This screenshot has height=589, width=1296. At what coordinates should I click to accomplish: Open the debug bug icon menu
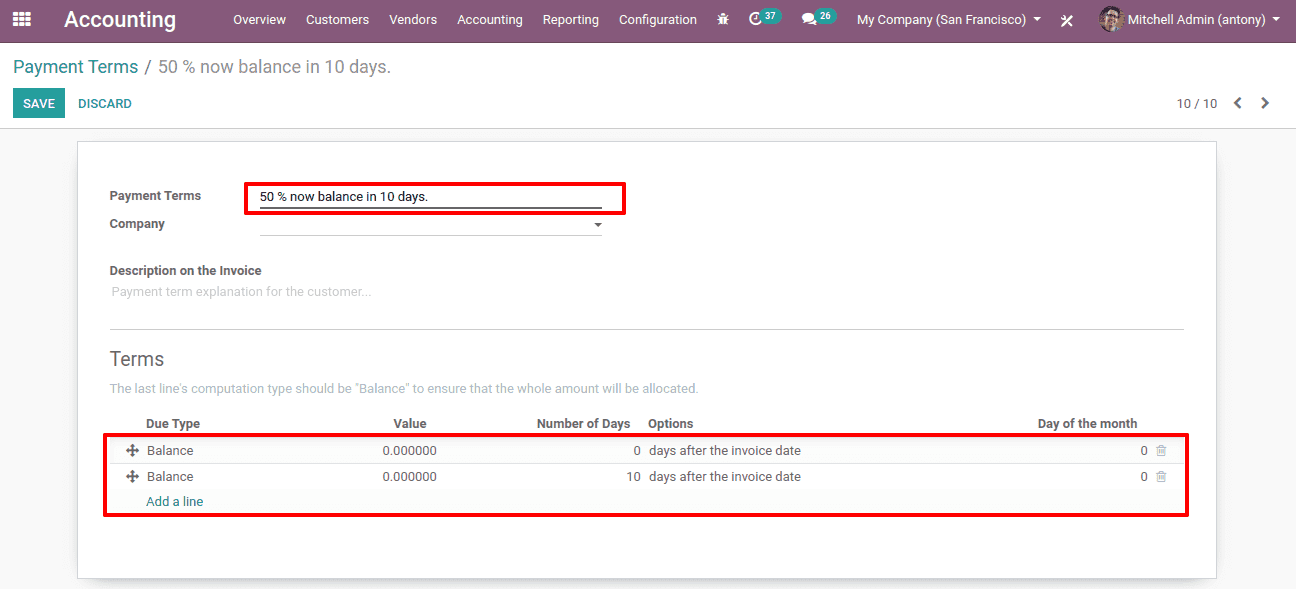click(723, 19)
